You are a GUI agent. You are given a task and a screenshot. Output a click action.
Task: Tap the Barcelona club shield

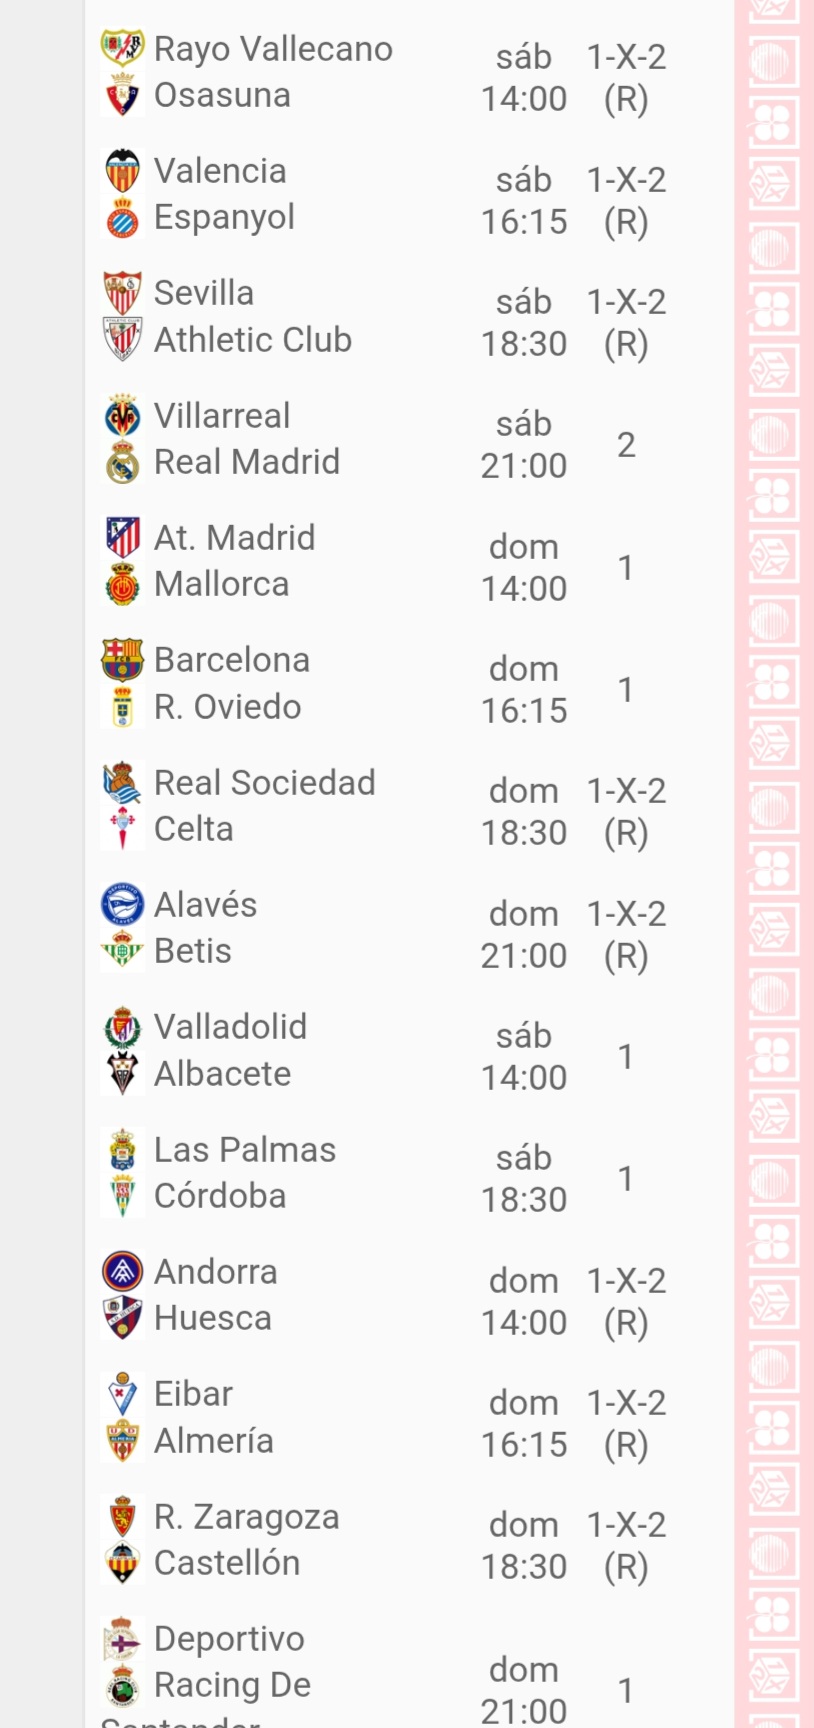pos(123,660)
